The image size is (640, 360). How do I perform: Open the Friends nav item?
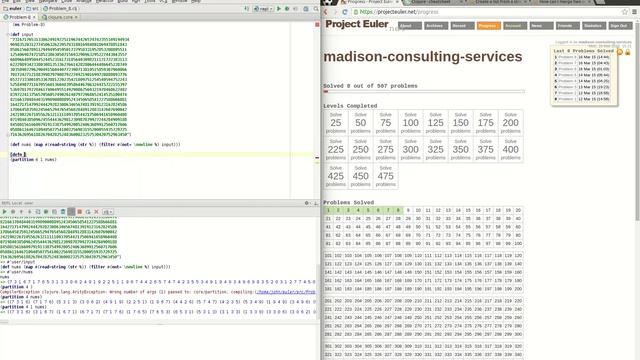coord(568,26)
